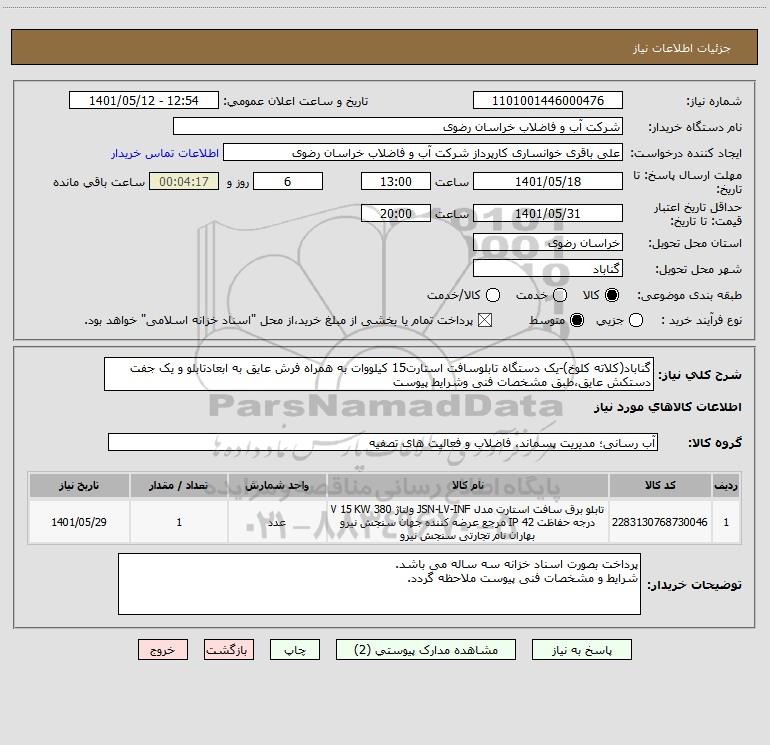Choose the جزیی purchase type radio

636,321
